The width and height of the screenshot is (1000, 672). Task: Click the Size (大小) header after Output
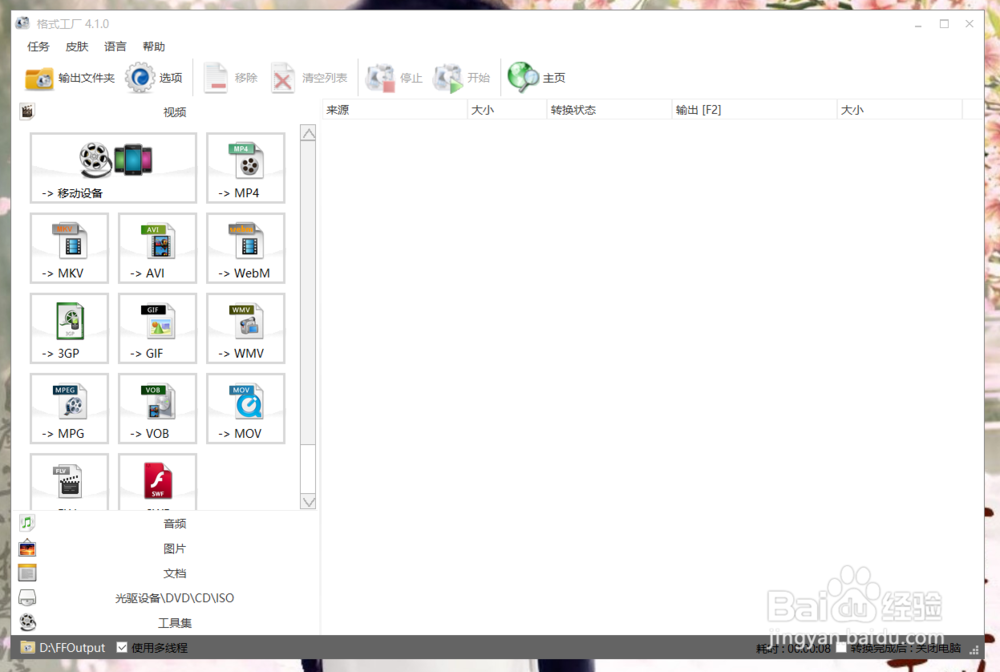coord(900,110)
